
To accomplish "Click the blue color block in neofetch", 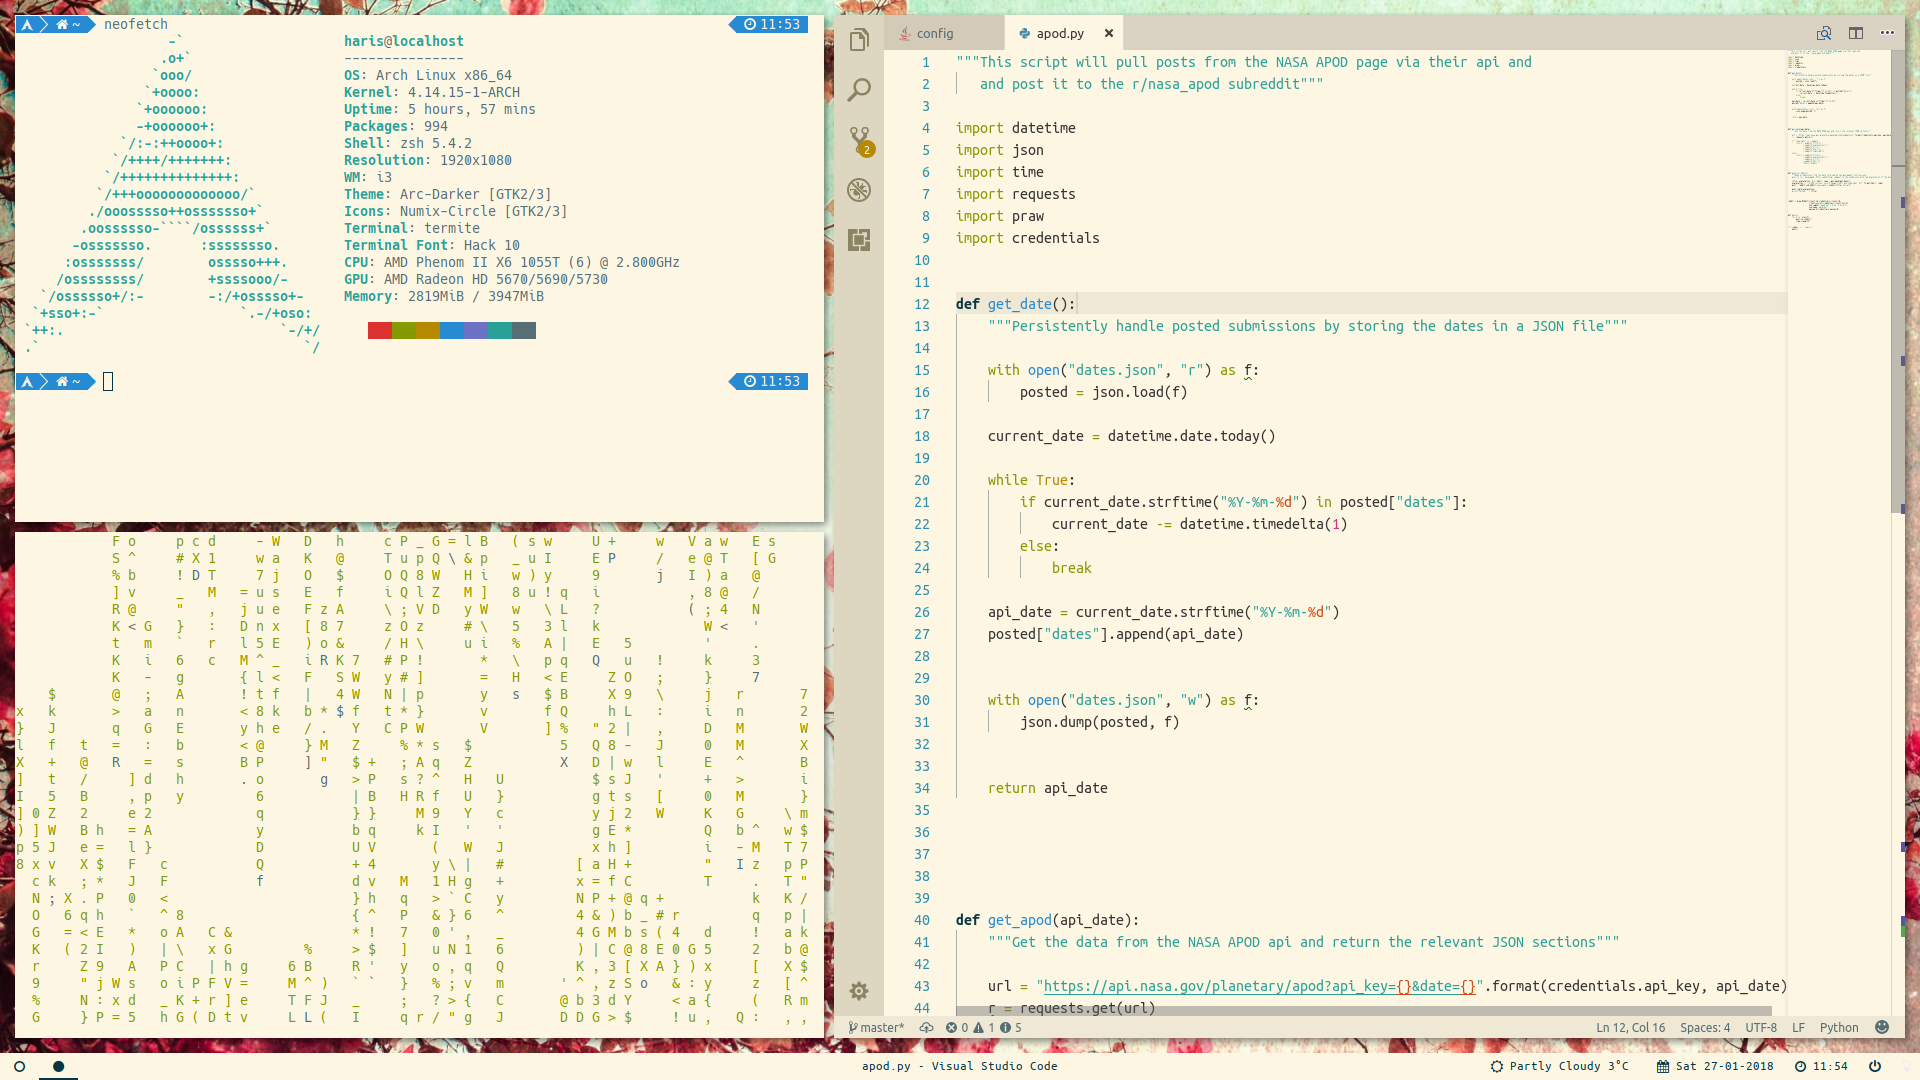I will coord(452,331).
